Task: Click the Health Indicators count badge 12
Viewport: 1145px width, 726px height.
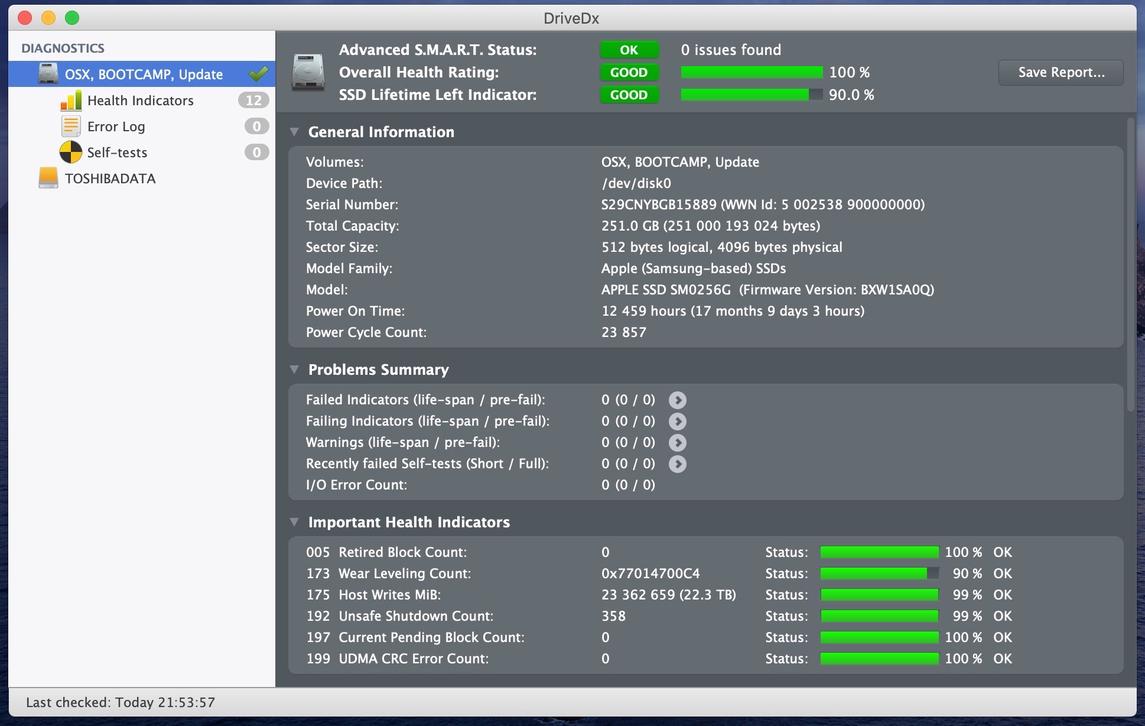Action: click(253, 100)
